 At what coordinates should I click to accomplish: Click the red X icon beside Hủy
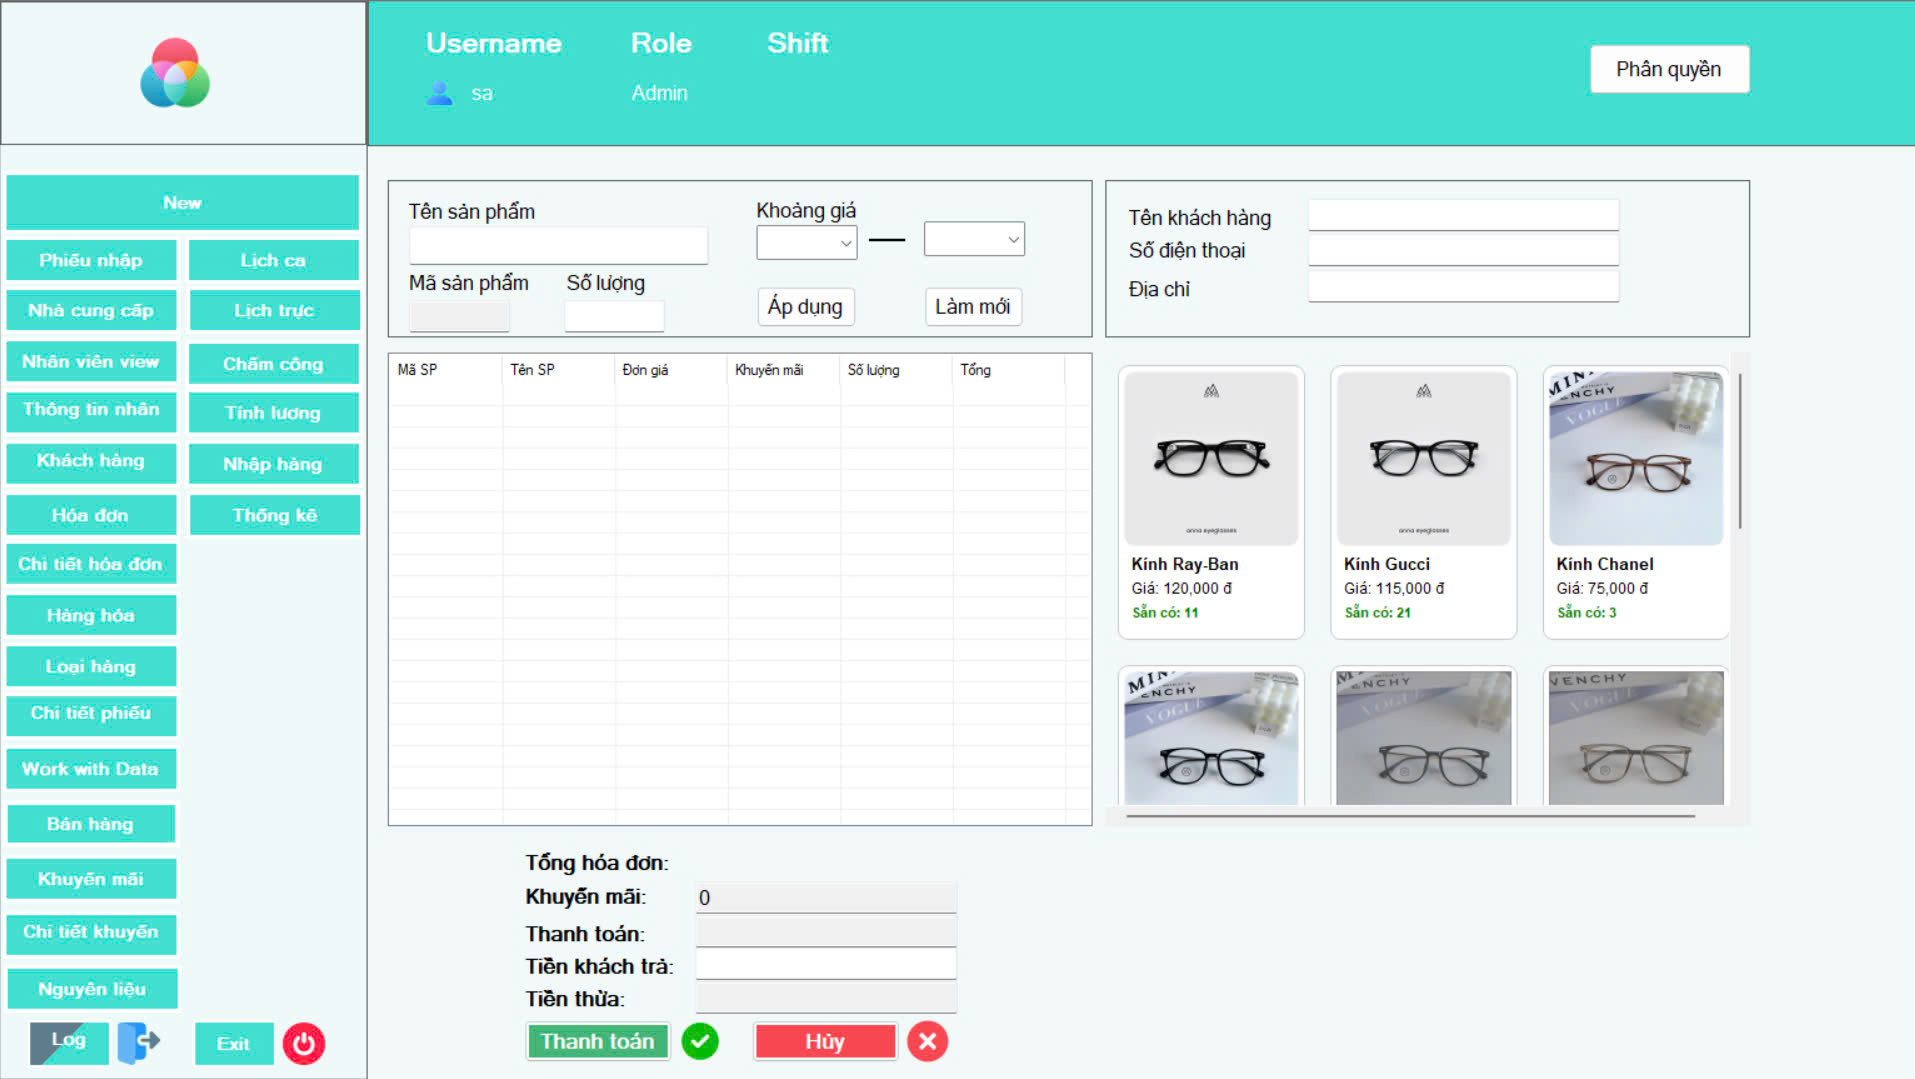(927, 1041)
